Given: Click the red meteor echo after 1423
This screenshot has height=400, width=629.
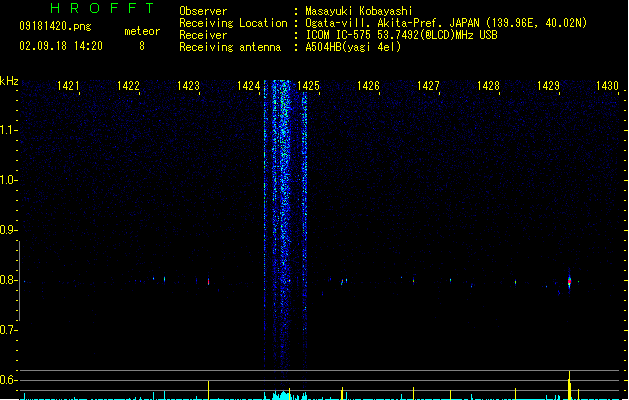Looking at the screenshot, I should coord(209,282).
